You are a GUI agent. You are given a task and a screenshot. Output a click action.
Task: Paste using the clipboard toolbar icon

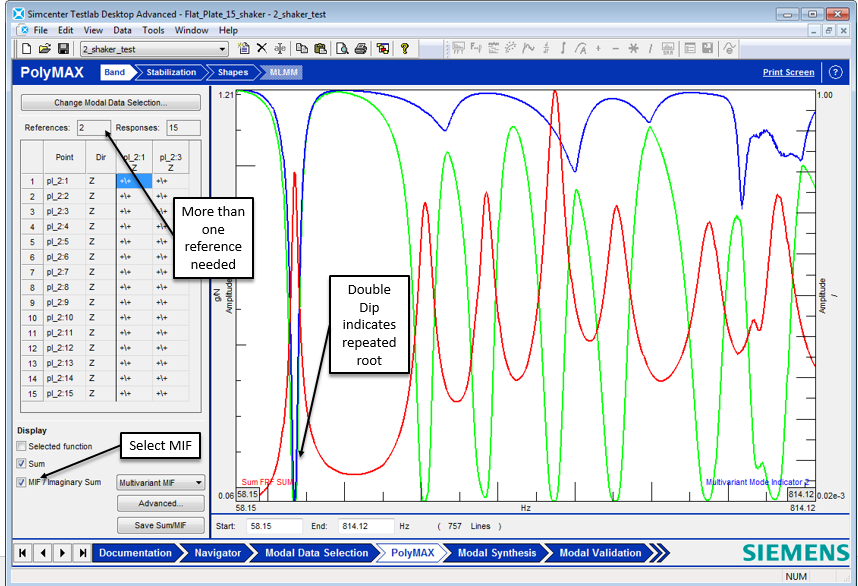(320, 49)
